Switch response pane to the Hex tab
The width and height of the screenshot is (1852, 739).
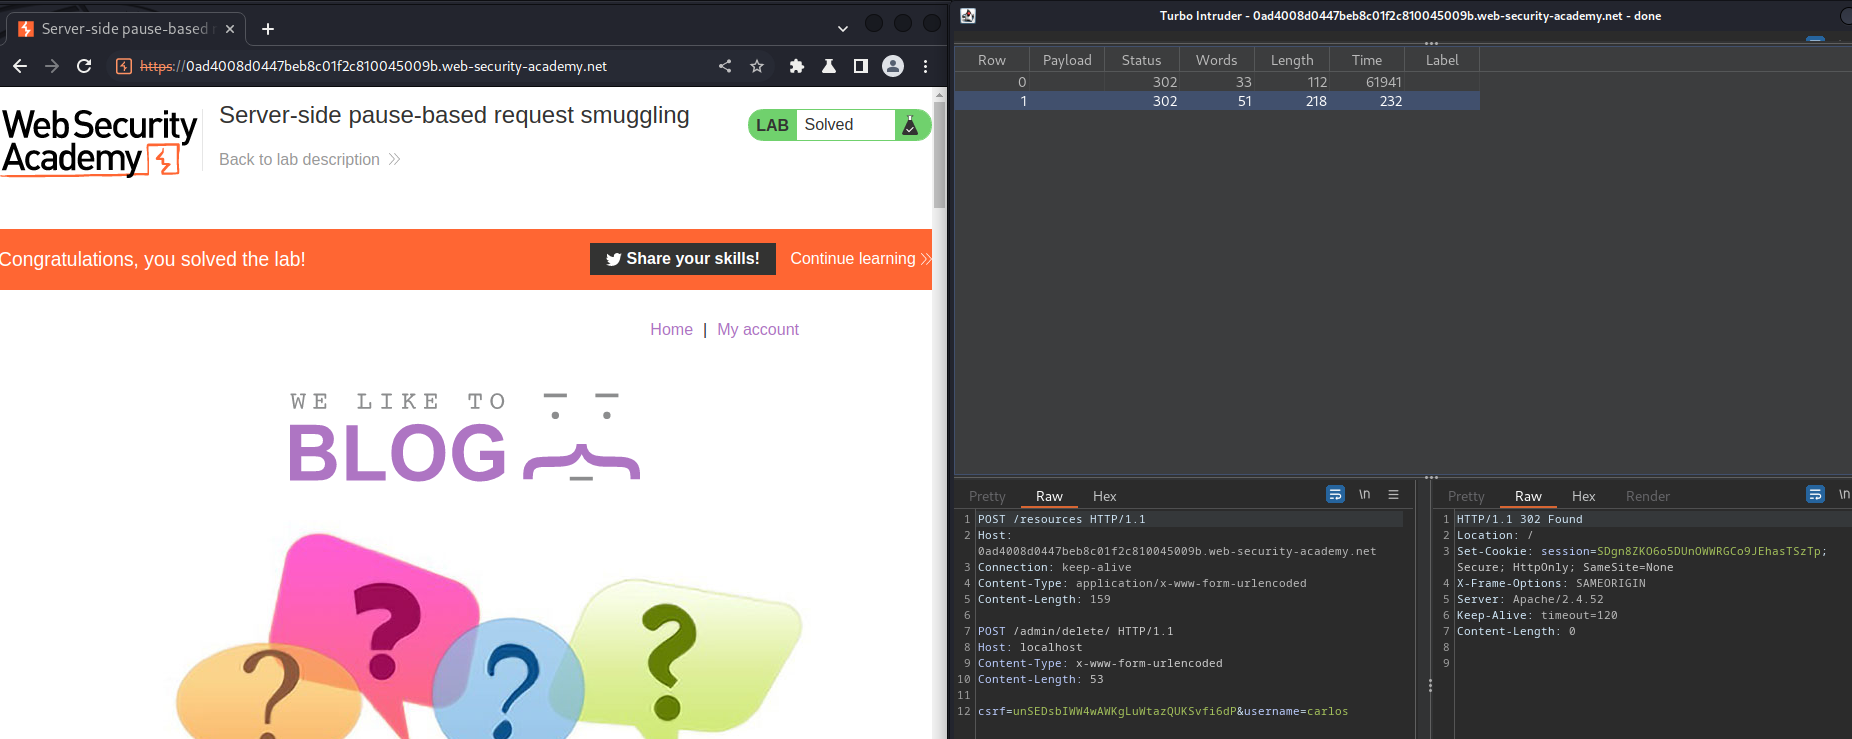tap(1583, 496)
